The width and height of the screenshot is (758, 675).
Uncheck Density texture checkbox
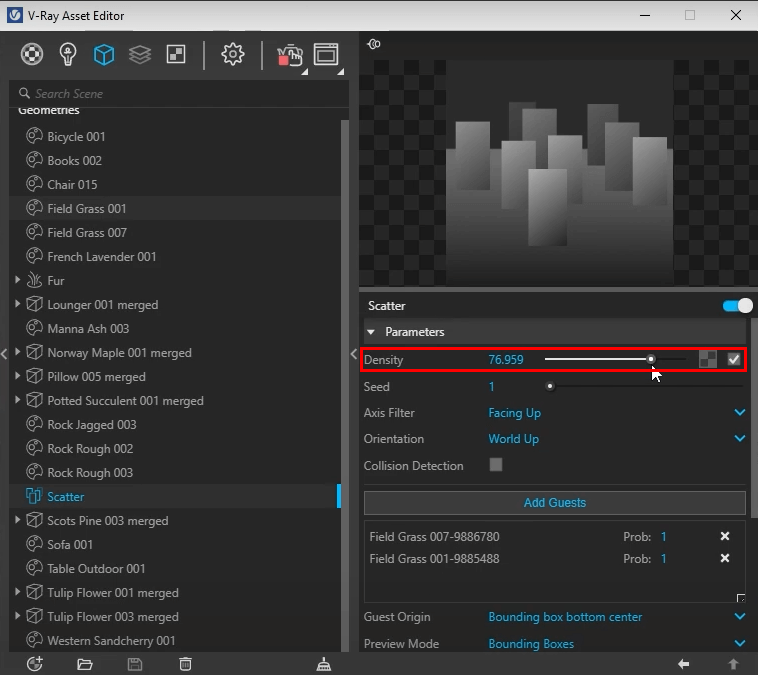[734, 359]
